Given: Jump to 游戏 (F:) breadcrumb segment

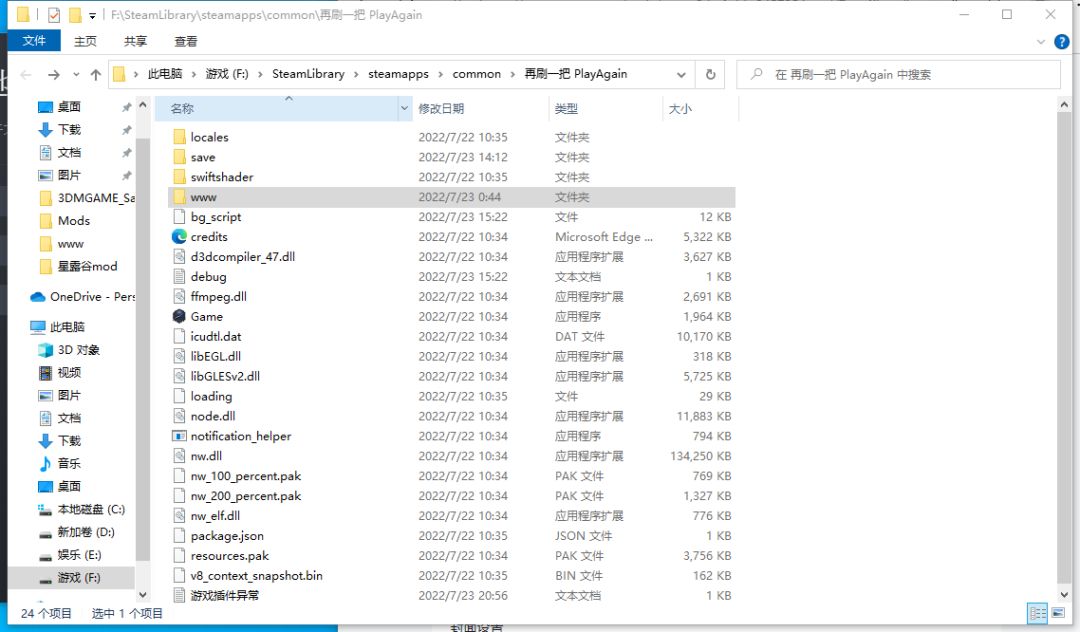Looking at the screenshot, I should point(227,74).
